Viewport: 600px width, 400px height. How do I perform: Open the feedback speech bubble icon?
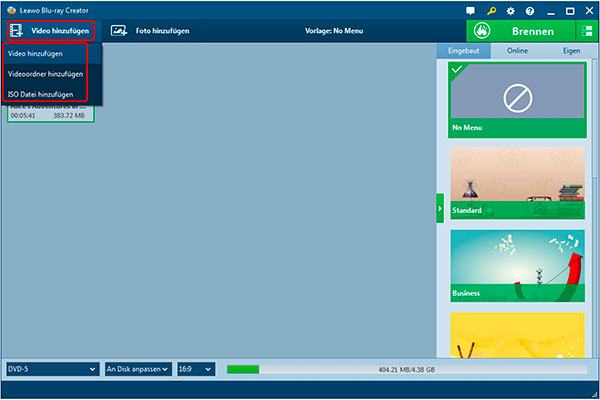click(470, 11)
